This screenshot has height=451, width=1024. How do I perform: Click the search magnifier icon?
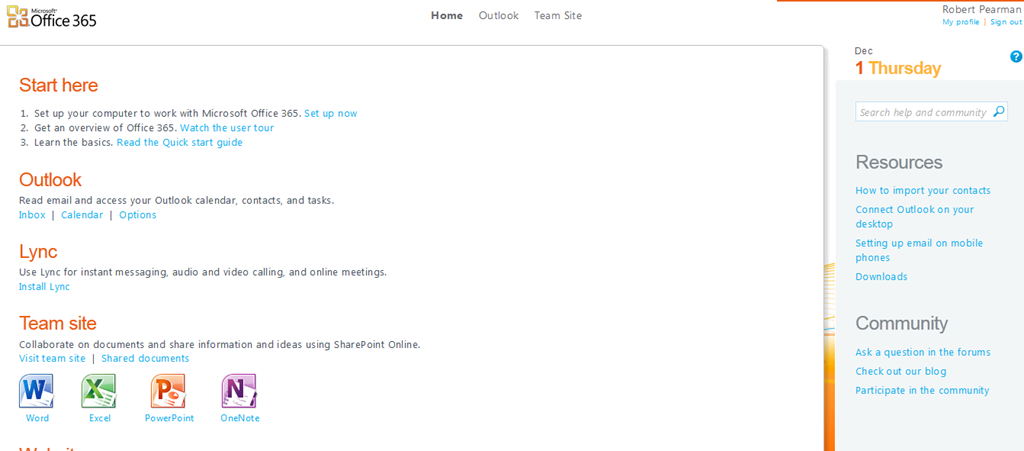[x=998, y=112]
